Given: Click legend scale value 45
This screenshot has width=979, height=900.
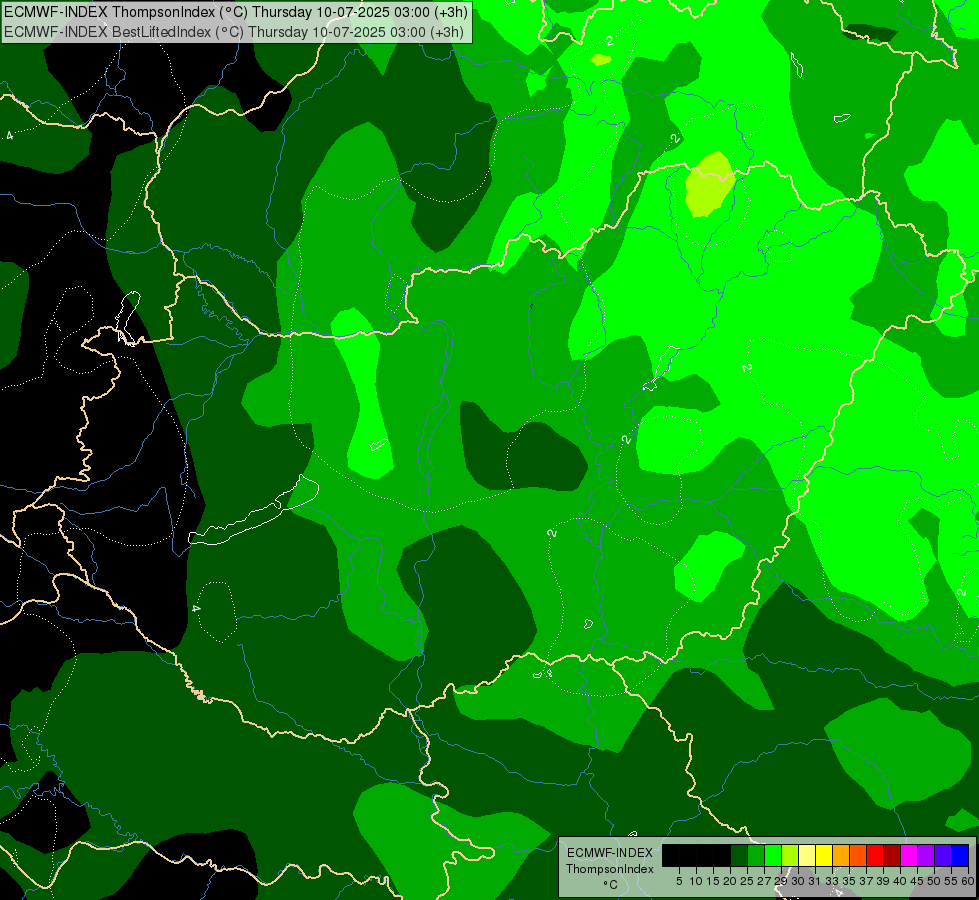Looking at the screenshot, I should coord(918,881).
